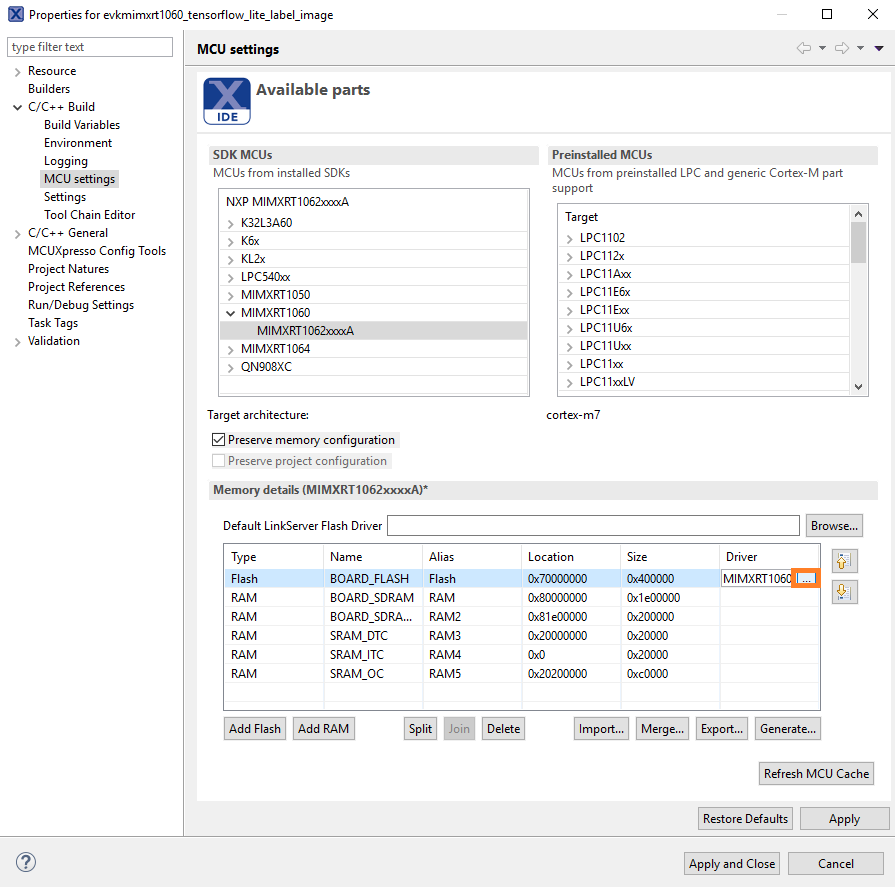This screenshot has width=895, height=887.
Task: Collapse the C/C++ Build tree node
Action: point(17,107)
